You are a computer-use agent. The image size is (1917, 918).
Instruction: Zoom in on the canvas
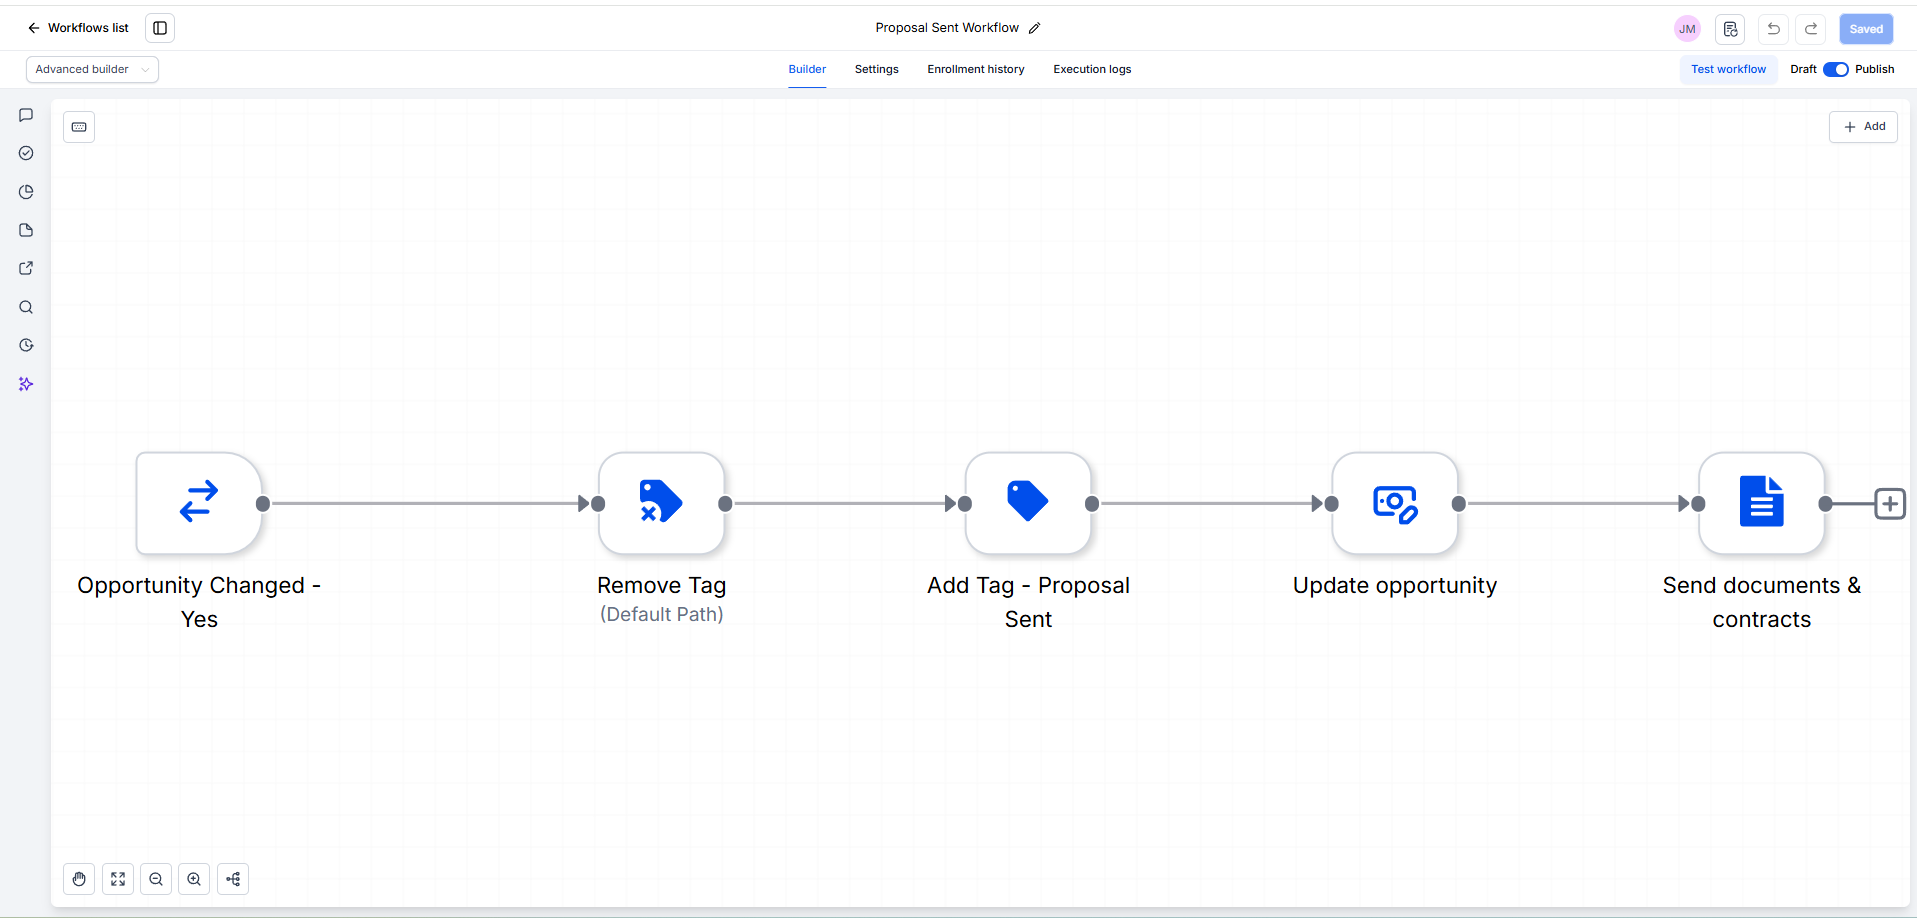point(194,879)
